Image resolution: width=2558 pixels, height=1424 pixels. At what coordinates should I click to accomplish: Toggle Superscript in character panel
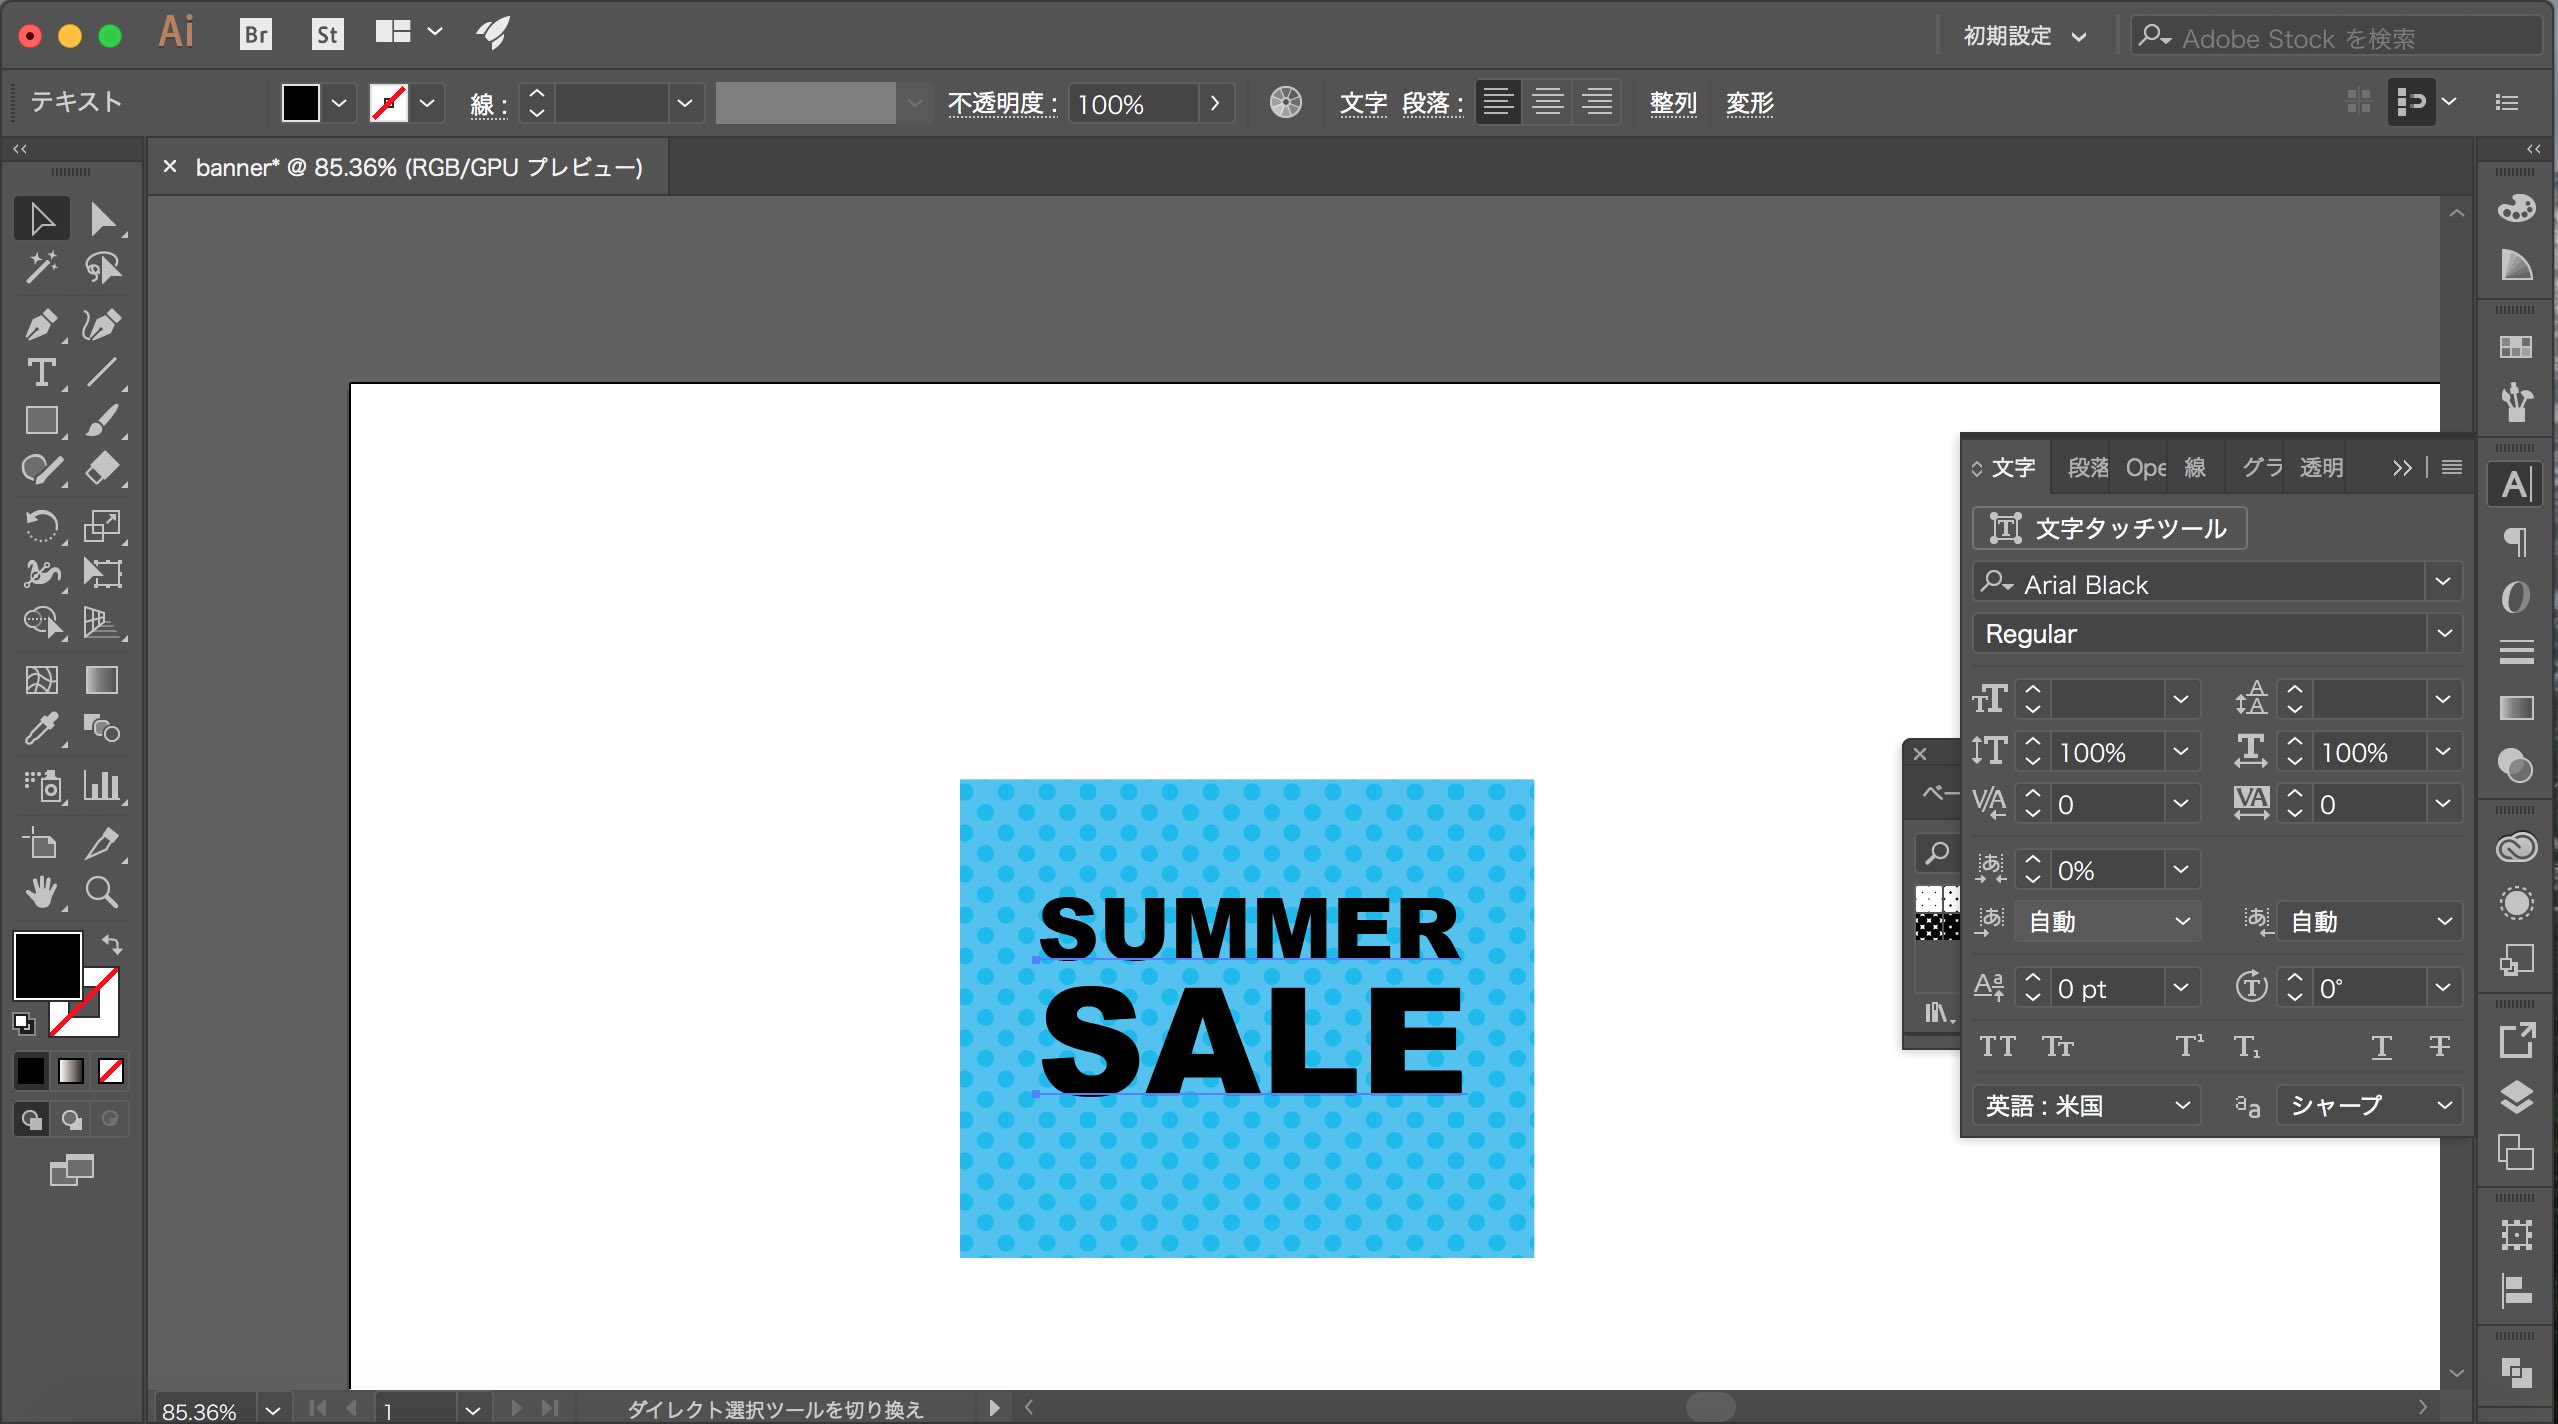click(2189, 1046)
